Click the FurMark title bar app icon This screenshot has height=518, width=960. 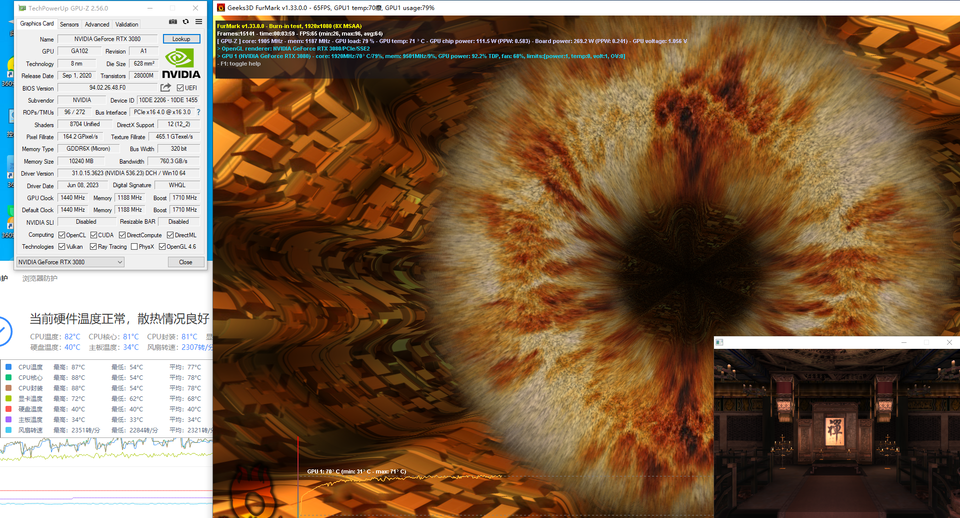point(220,8)
